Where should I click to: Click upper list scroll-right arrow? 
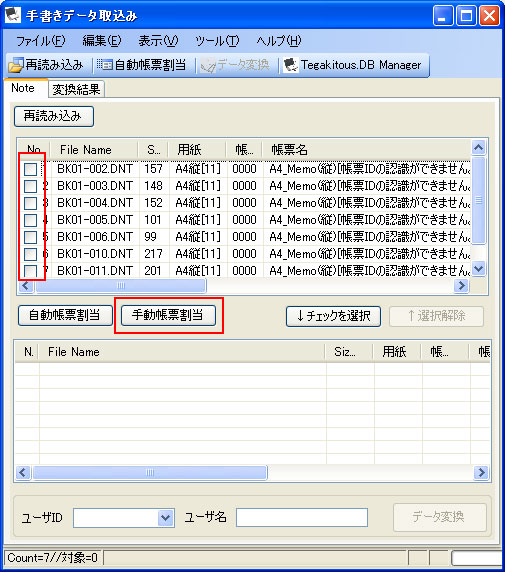[462, 285]
